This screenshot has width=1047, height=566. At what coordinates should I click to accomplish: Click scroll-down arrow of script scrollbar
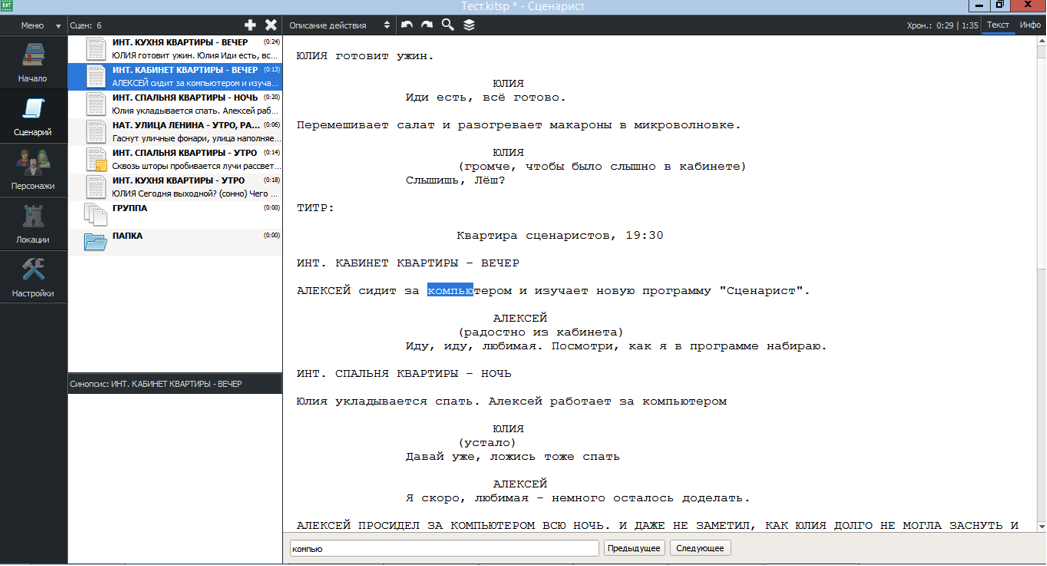(x=1041, y=527)
